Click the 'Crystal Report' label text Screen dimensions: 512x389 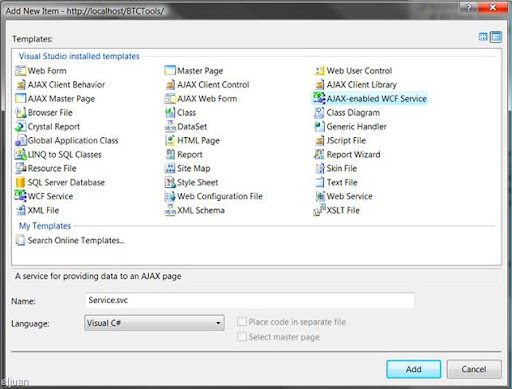point(54,127)
